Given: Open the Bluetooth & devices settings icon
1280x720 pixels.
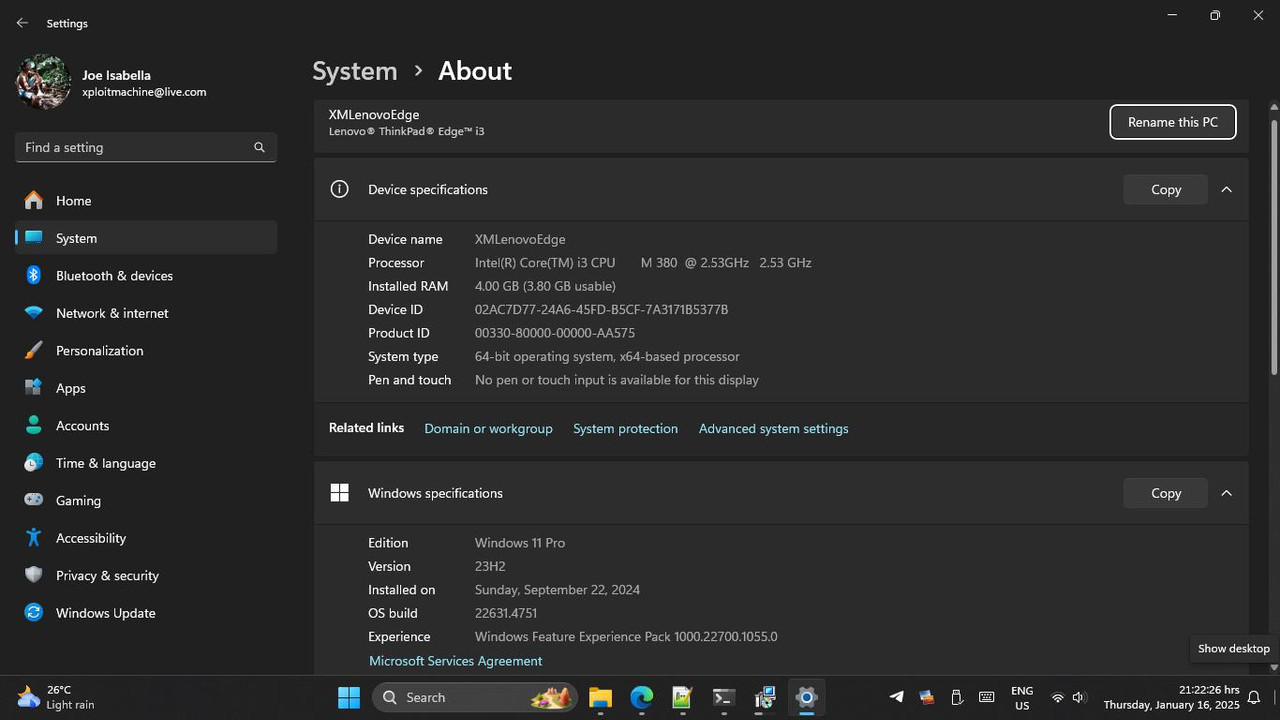Looking at the screenshot, I should click(34, 276).
